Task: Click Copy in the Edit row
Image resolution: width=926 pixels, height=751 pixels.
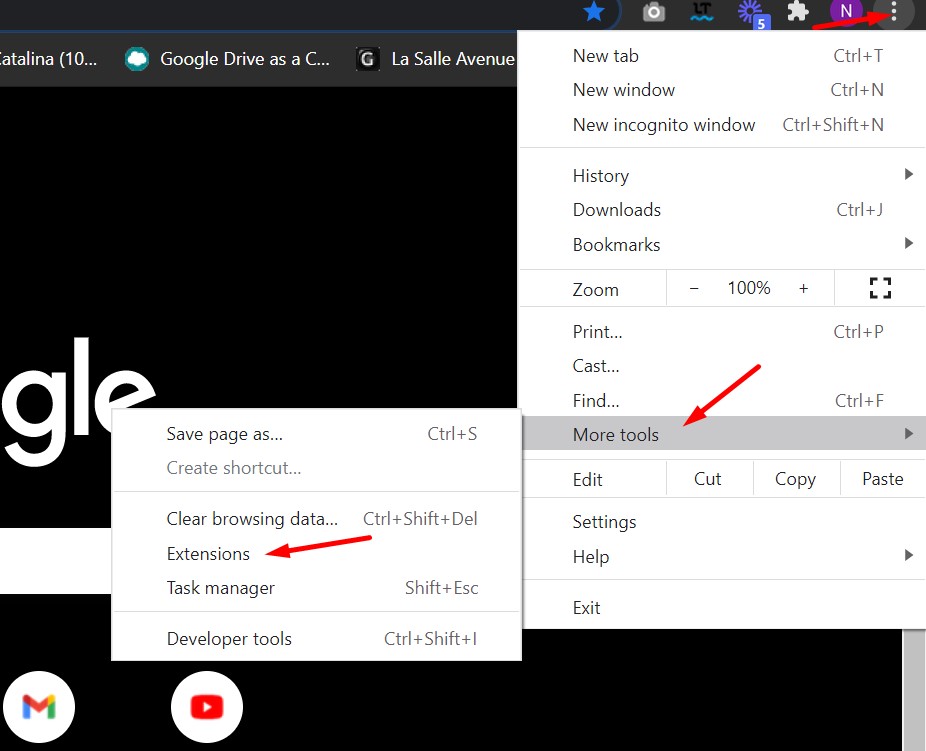Action: tap(795, 479)
